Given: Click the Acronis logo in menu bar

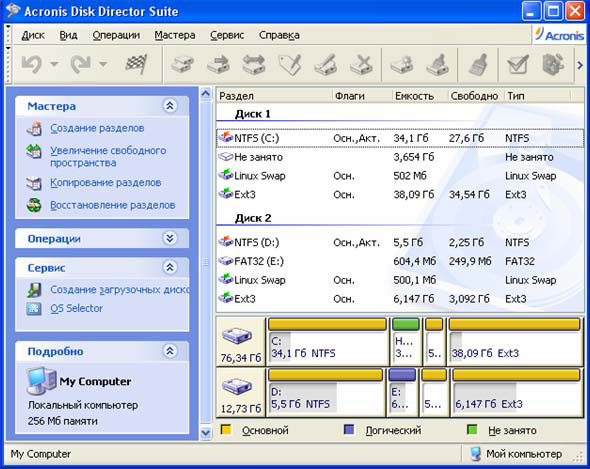Looking at the screenshot, I should pos(559,35).
